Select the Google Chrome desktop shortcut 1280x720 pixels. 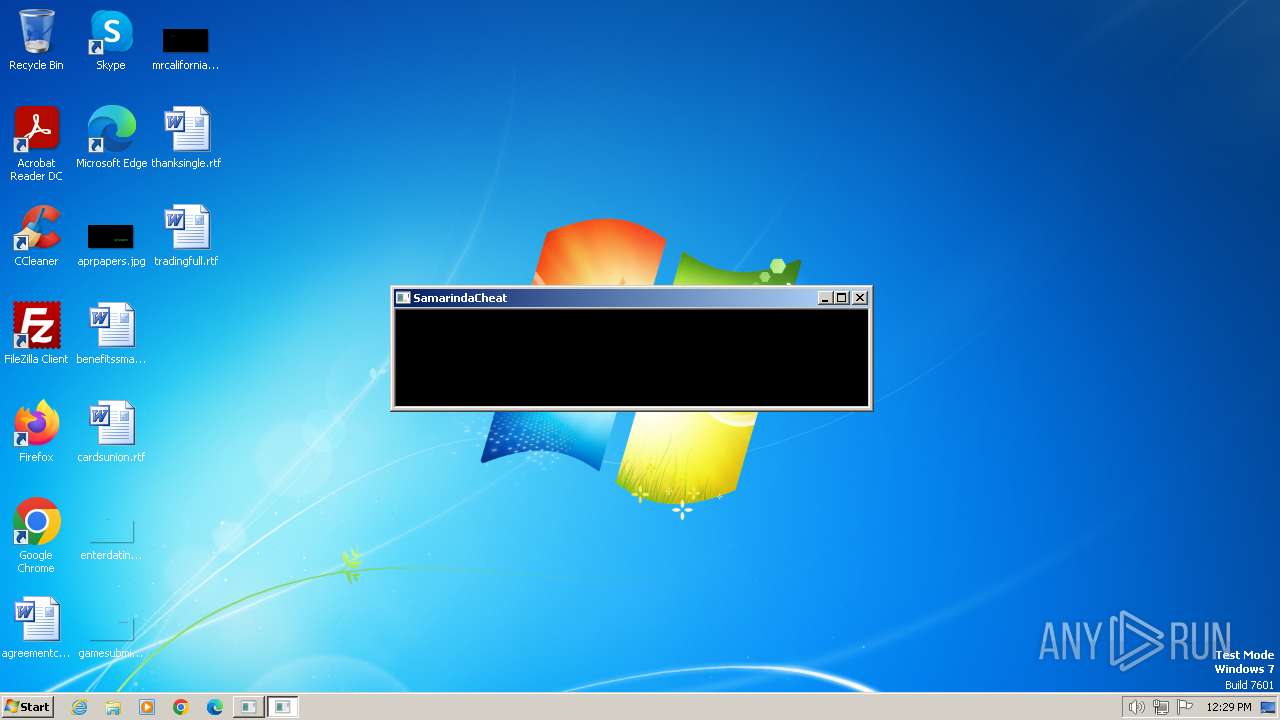coord(36,535)
